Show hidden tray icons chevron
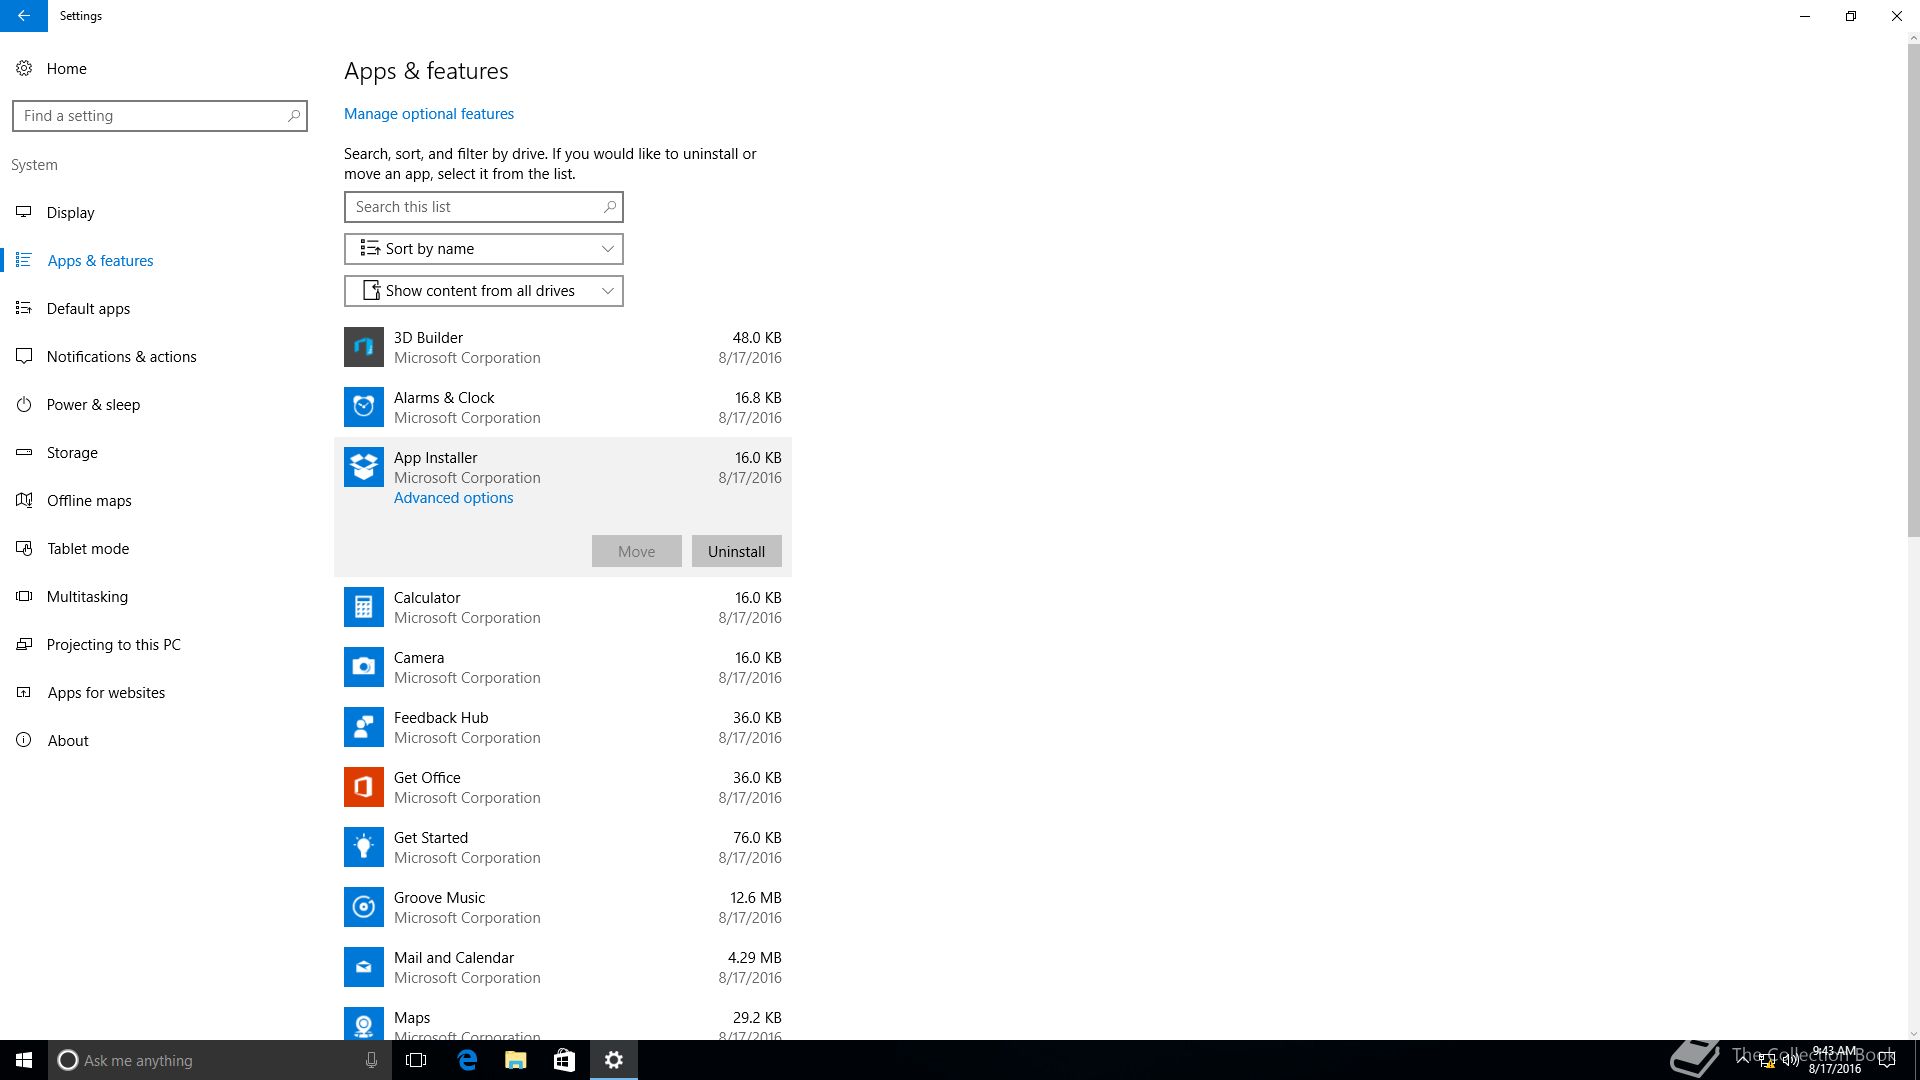1920x1080 pixels. (x=1745, y=1060)
